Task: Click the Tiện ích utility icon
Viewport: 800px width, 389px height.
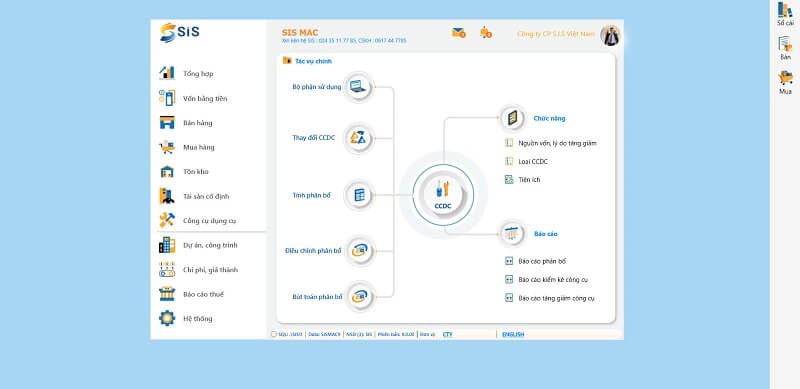Action: click(509, 180)
